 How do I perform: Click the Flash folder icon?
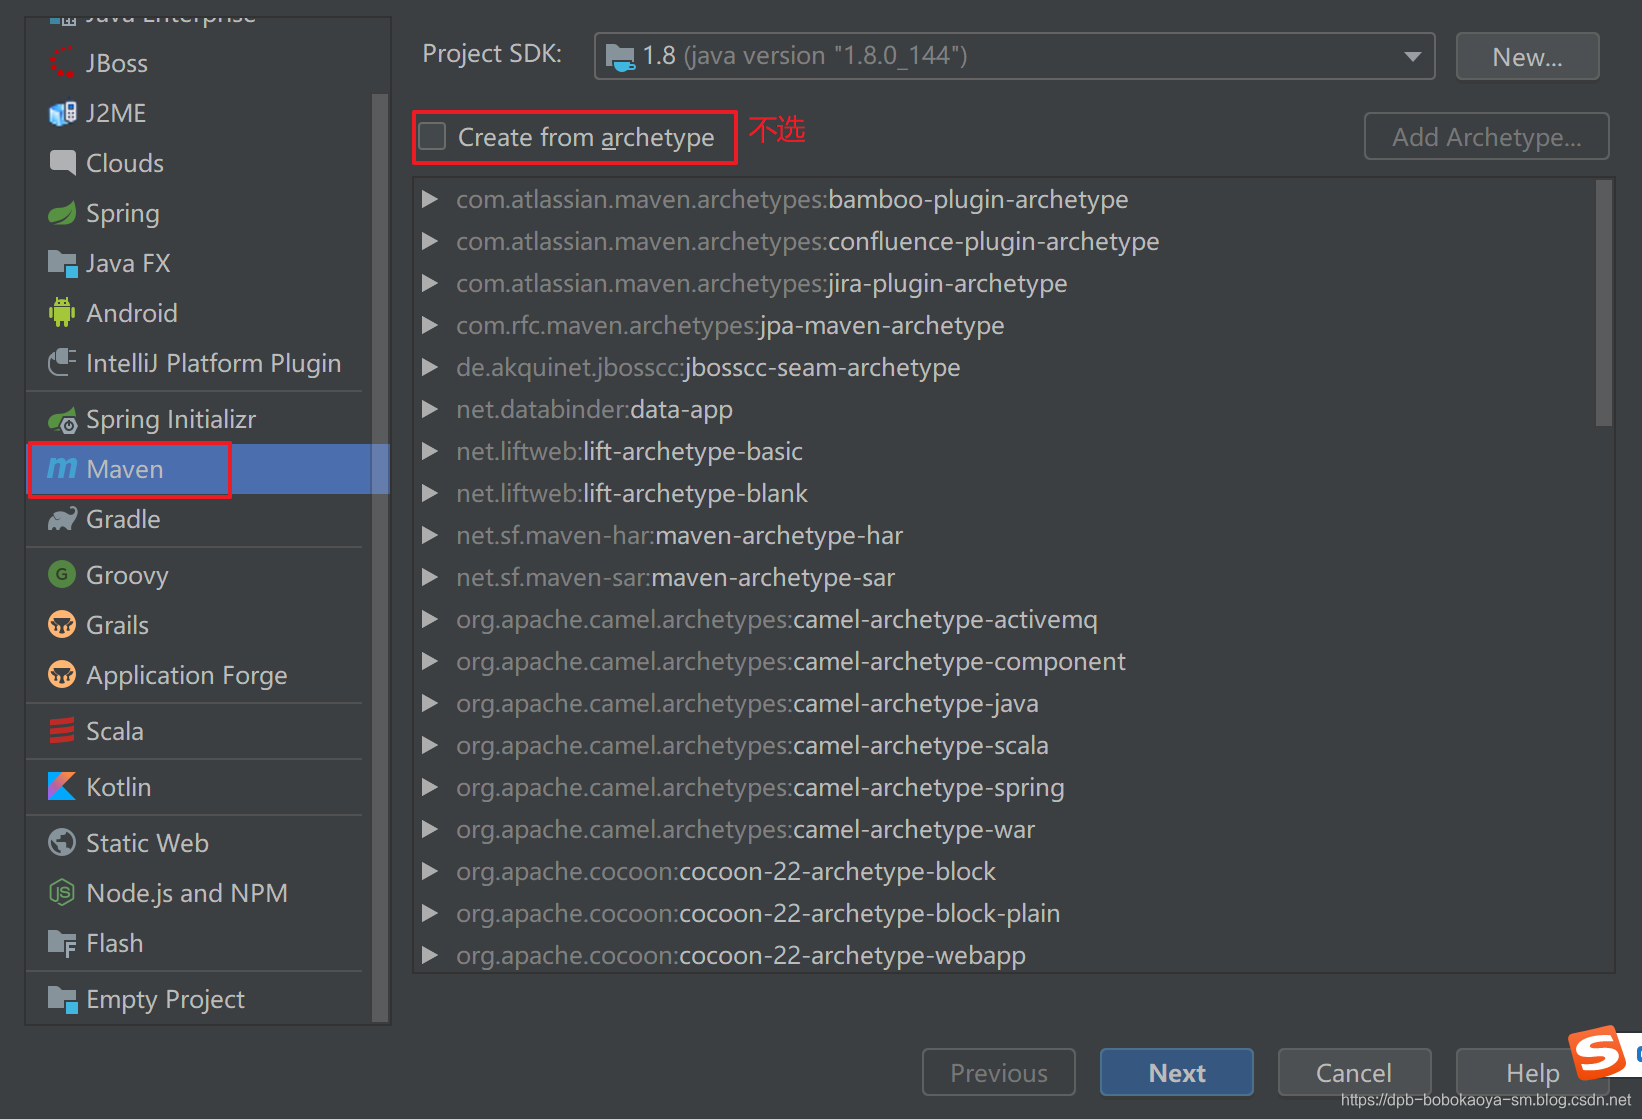(62, 943)
